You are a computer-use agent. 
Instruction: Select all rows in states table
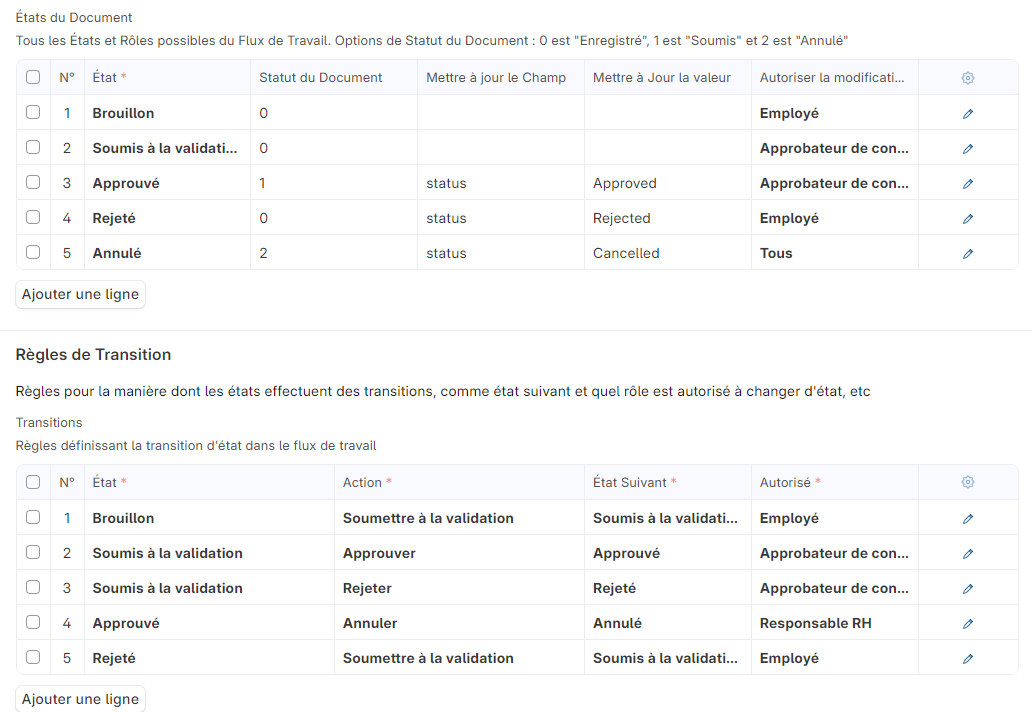[x=33, y=77]
